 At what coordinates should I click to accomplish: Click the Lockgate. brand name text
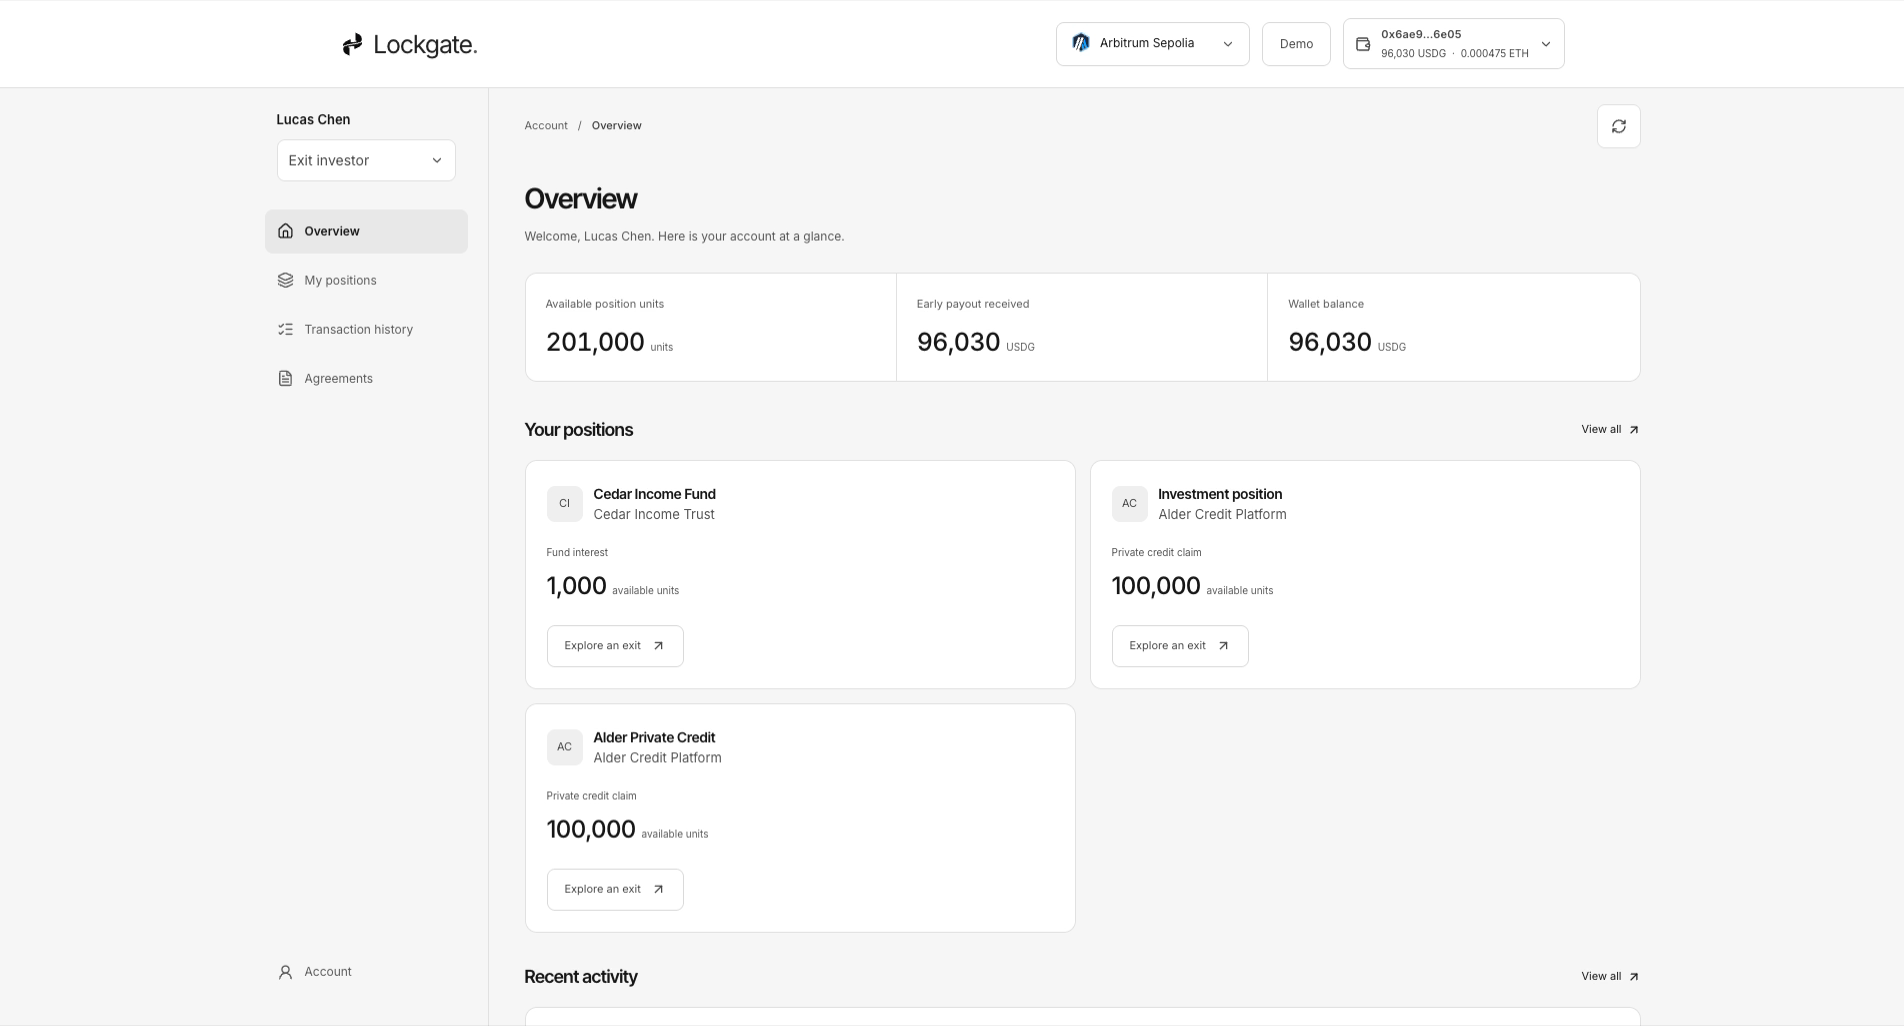point(425,45)
